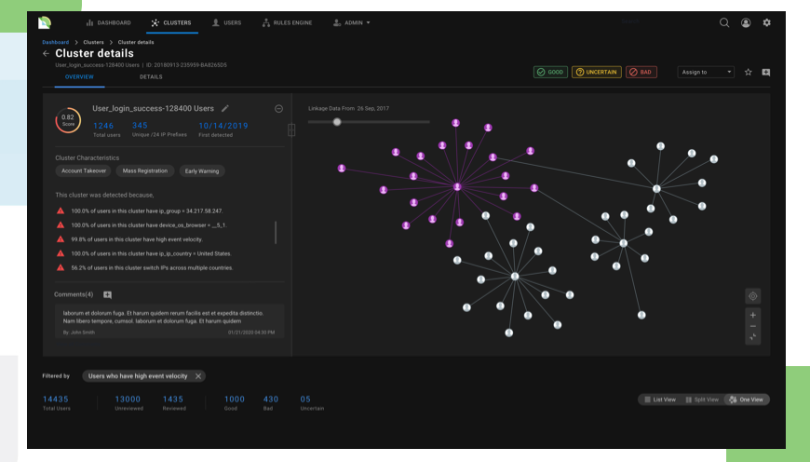Collapse the cluster card with the minus circle
The height and width of the screenshot is (462, 810).
[278, 109]
